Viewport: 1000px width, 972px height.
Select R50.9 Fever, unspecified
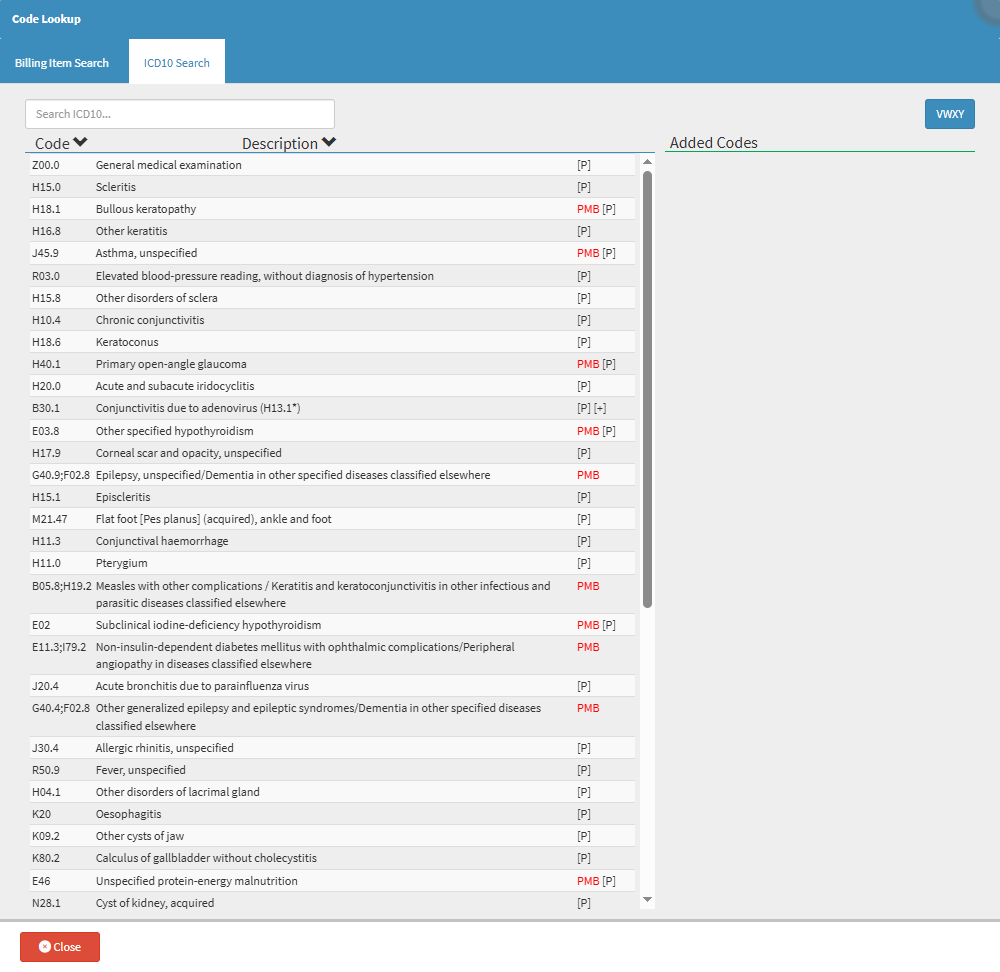click(x=332, y=770)
